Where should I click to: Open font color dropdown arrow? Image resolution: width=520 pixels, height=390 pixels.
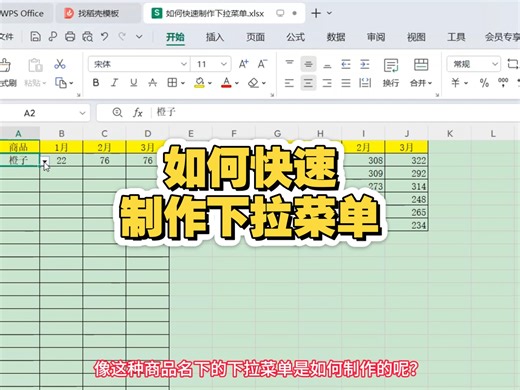pos(237,83)
